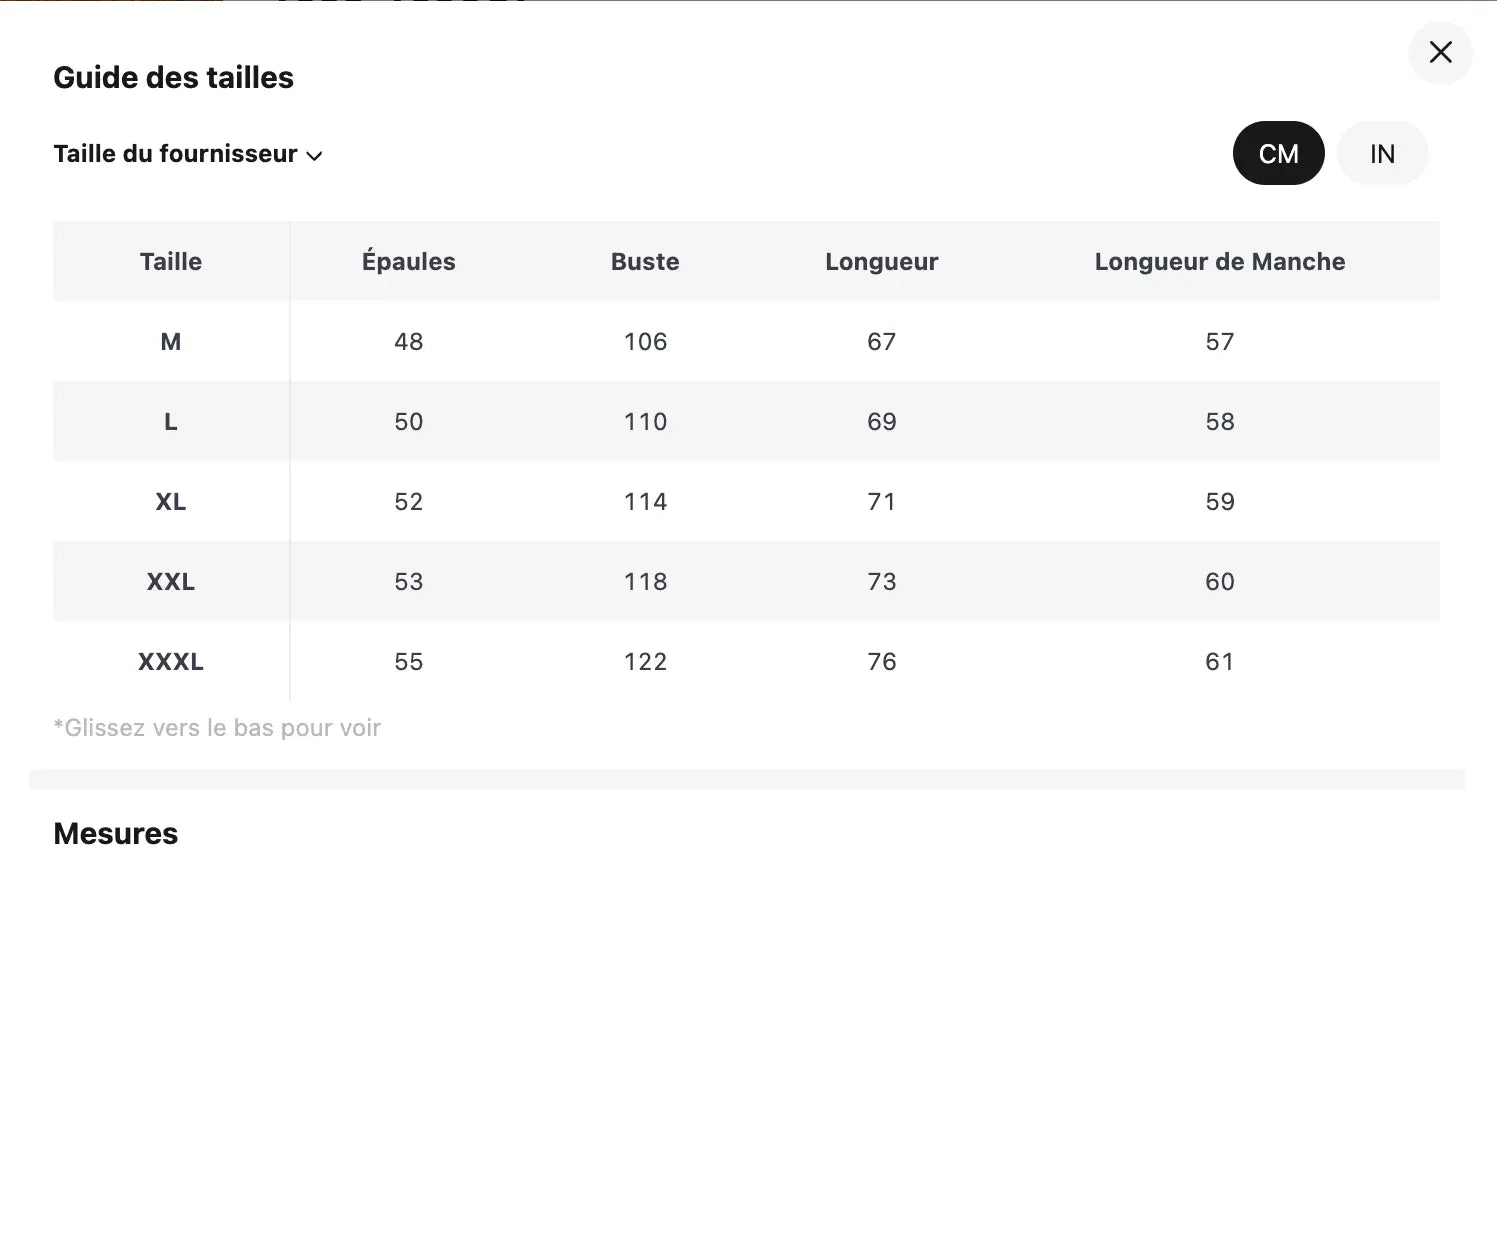Screen dimensions: 1497x1233
Task: Click the Guide des tailles title
Action: [173, 78]
